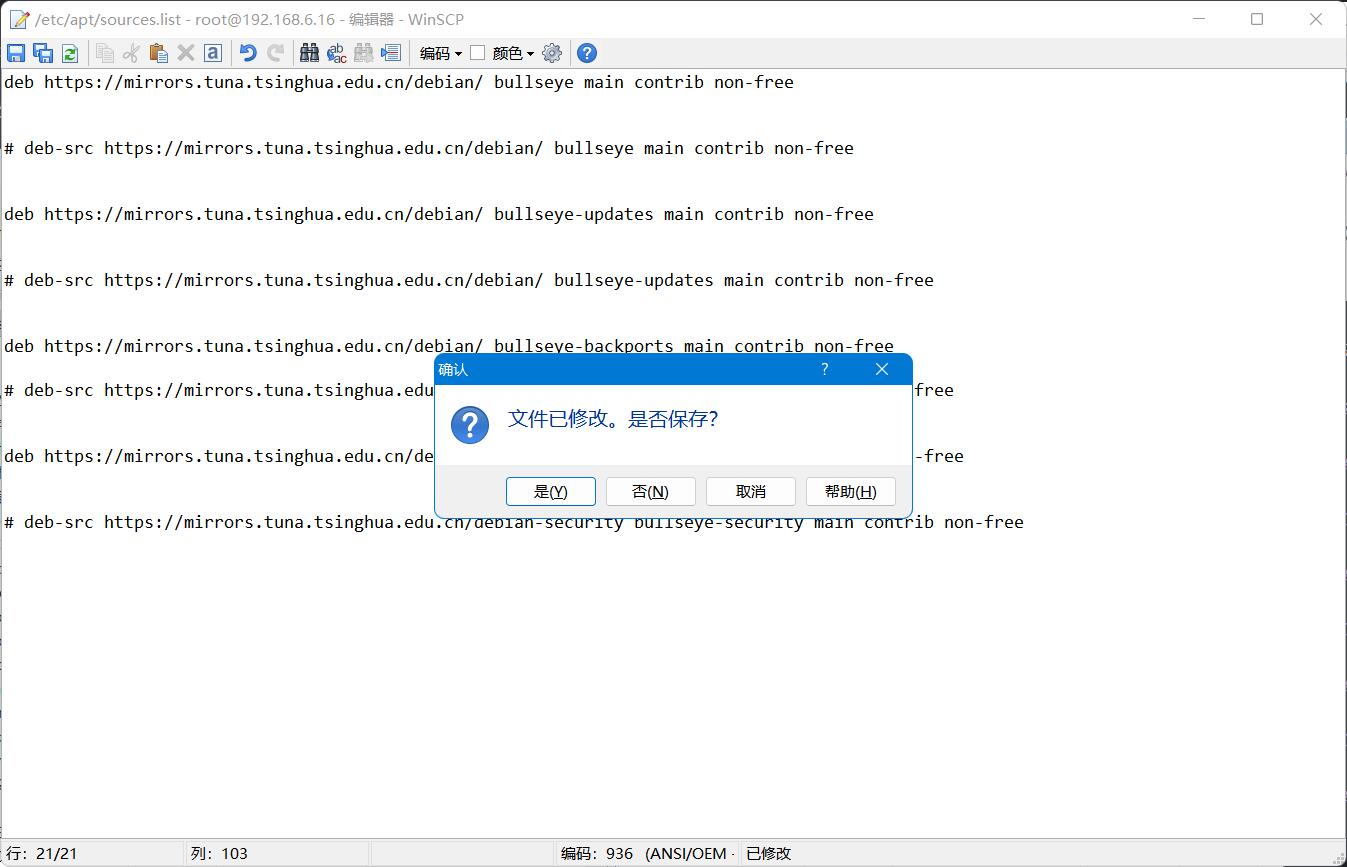Click the '# deb-src ... bullseye-updates main' line
Viewport: 1347px width, 867px height.
tap(469, 280)
